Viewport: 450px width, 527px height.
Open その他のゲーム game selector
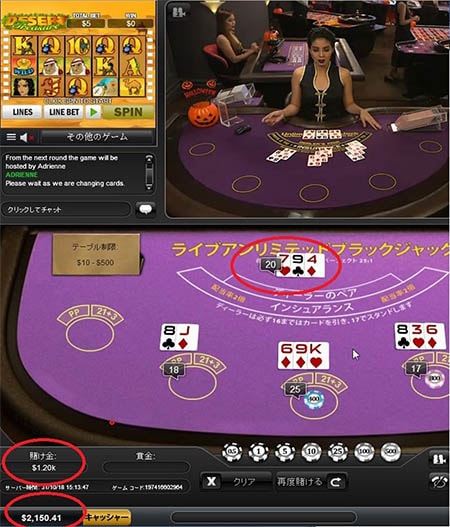(97, 137)
